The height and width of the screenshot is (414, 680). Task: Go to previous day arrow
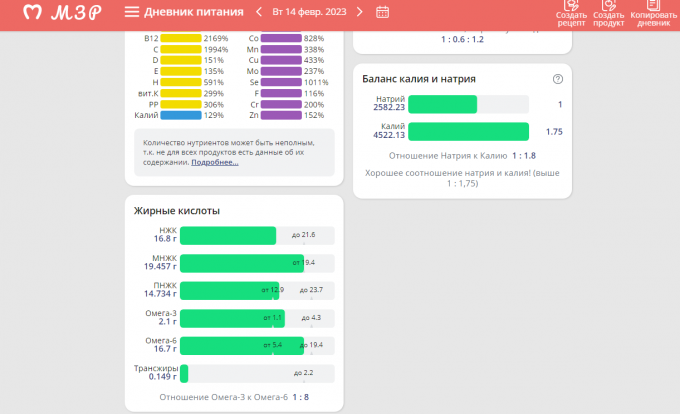pyautogui.click(x=259, y=12)
